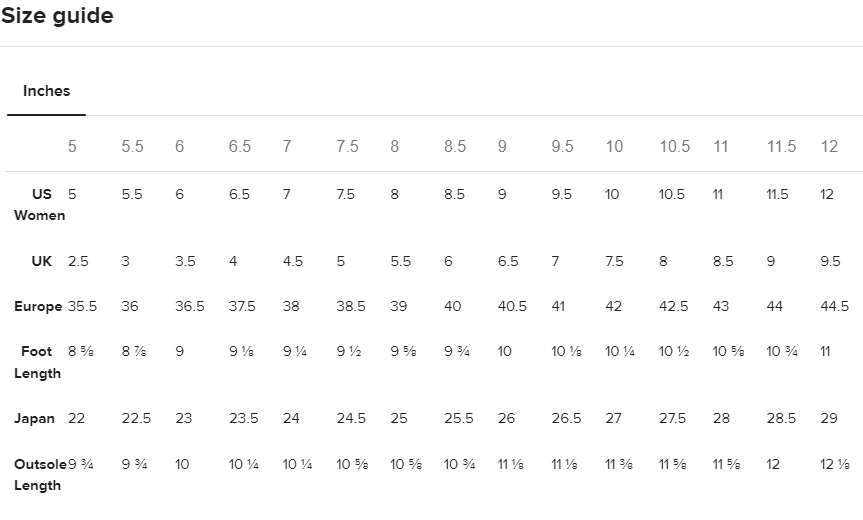The image size is (863, 520).
Task: Click the Europe row label
Action: click(38, 307)
